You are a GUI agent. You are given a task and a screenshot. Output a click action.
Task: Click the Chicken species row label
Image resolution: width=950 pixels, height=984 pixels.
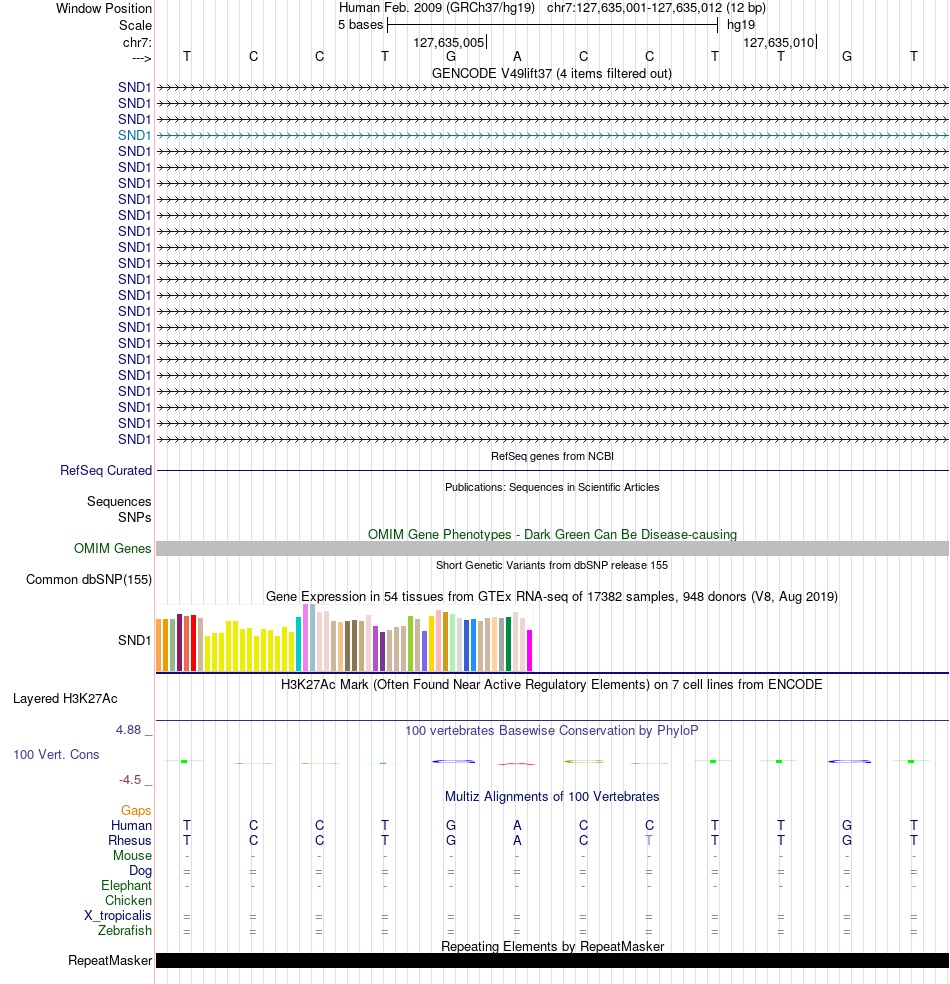[x=128, y=901]
